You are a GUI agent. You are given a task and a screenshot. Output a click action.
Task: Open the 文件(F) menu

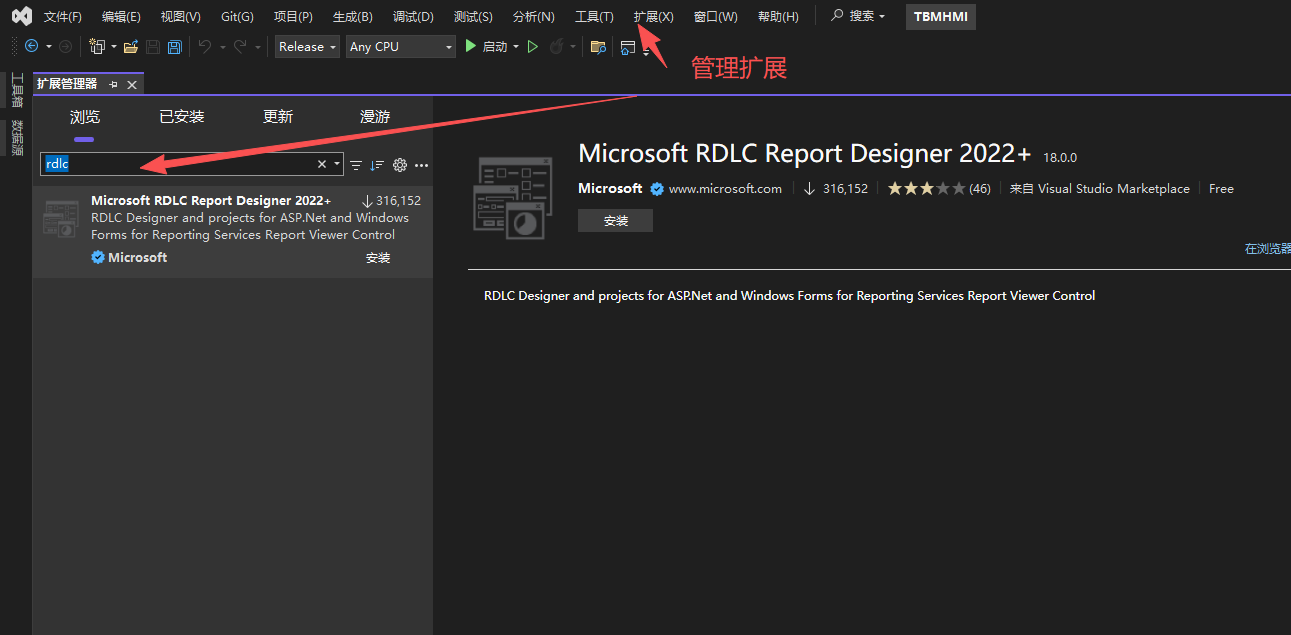[x=63, y=17]
